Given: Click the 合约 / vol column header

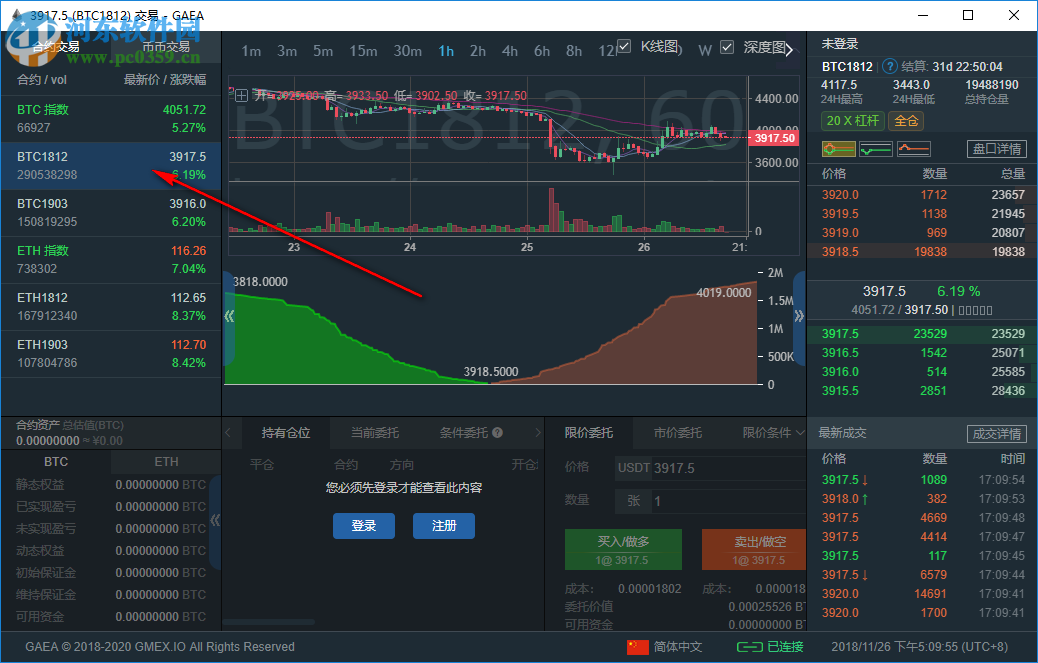Looking at the screenshot, I should click(42, 79).
